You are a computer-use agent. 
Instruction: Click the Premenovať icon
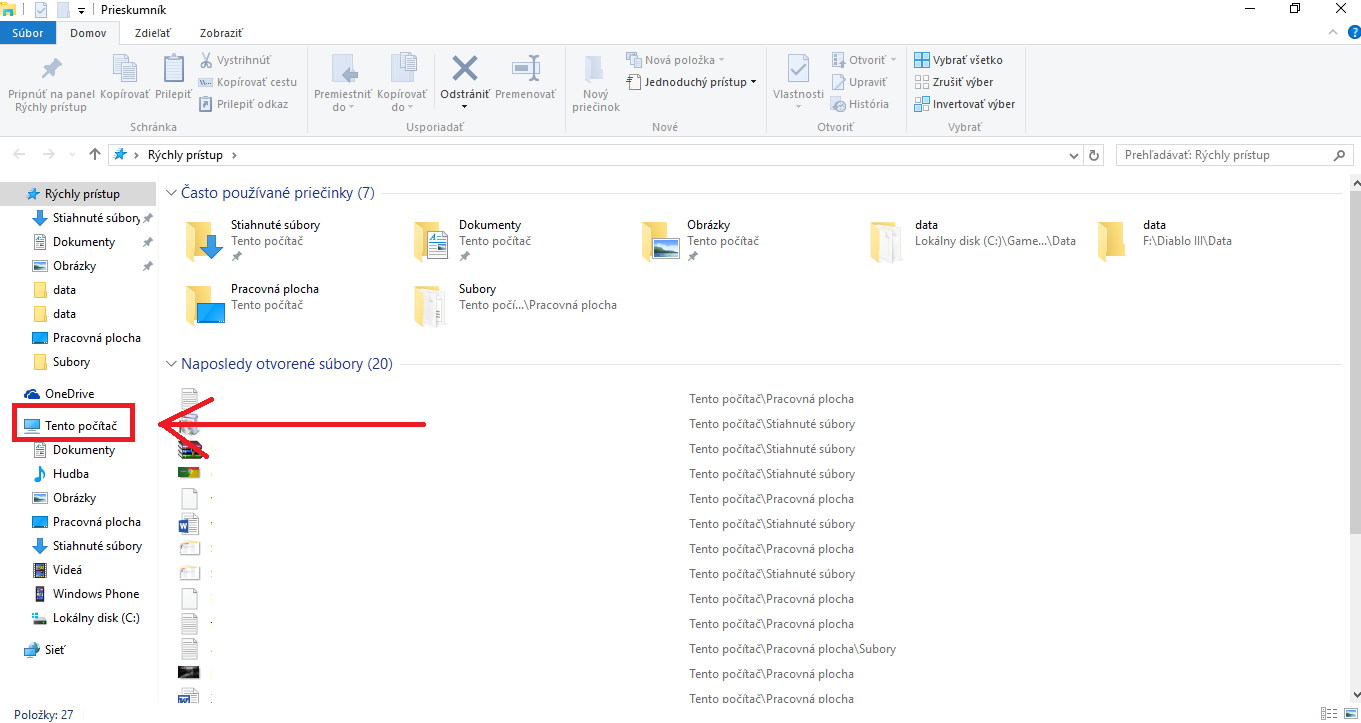[526, 68]
